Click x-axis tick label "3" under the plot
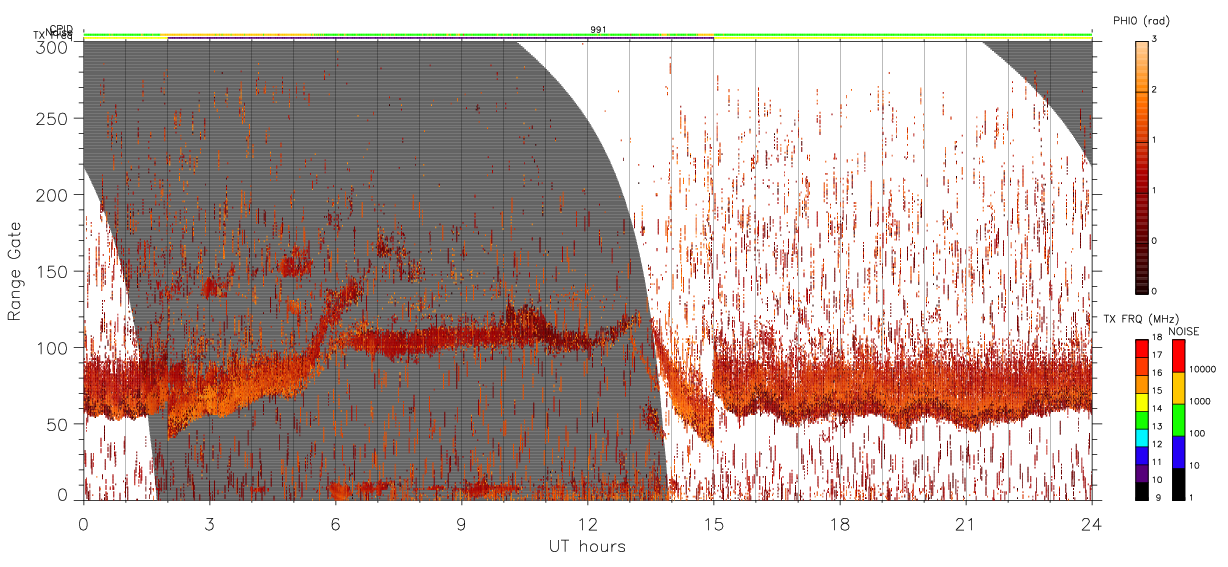Viewport: 1228px width, 567px height. tap(209, 525)
